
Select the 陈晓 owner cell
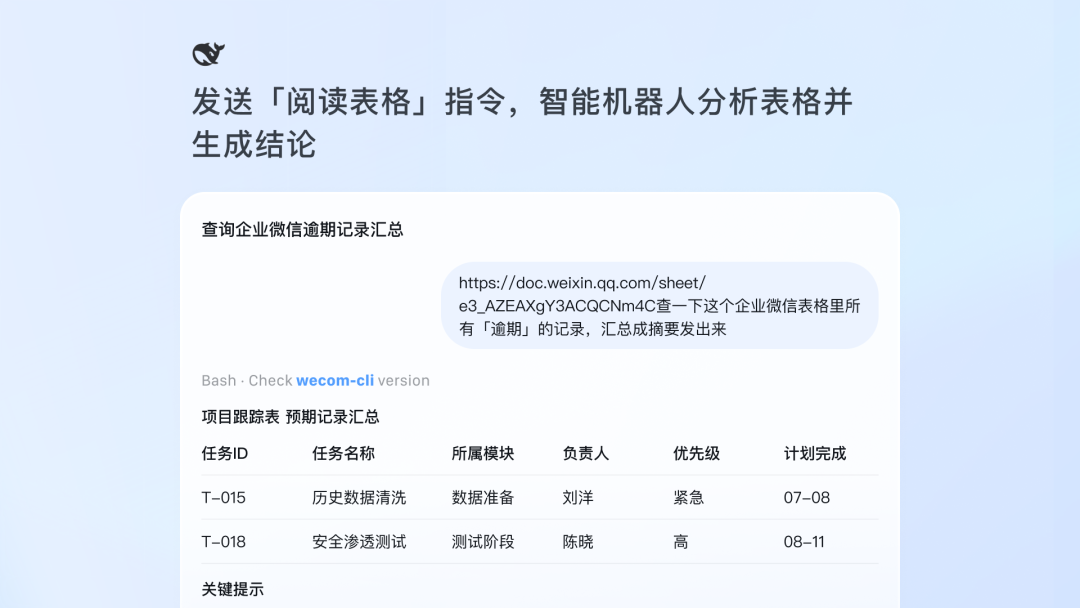click(578, 542)
